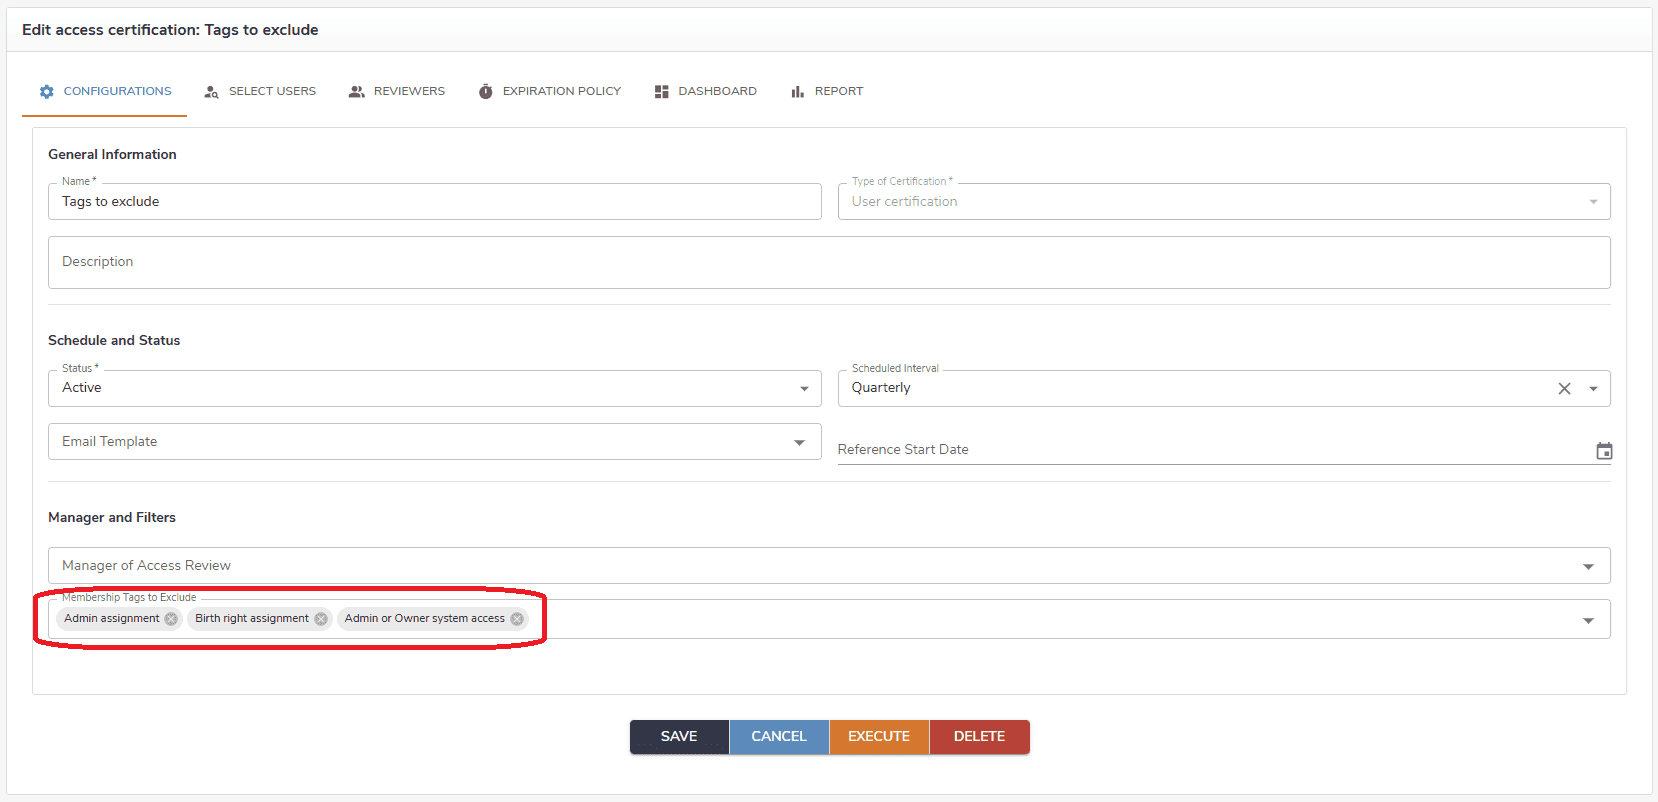The image size is (1658, 802).
Task: Click the Execute button
Action: coord(879,737)
